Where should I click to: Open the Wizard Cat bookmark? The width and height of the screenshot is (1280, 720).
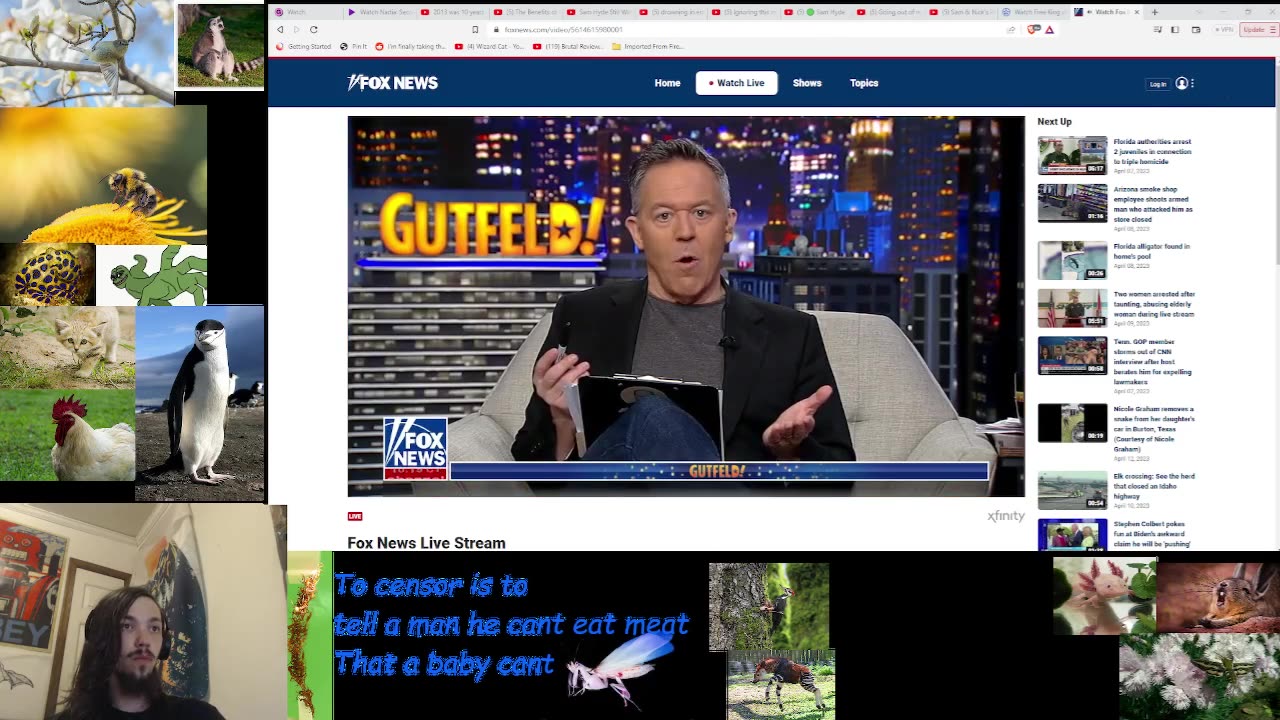tap(489, 46)
